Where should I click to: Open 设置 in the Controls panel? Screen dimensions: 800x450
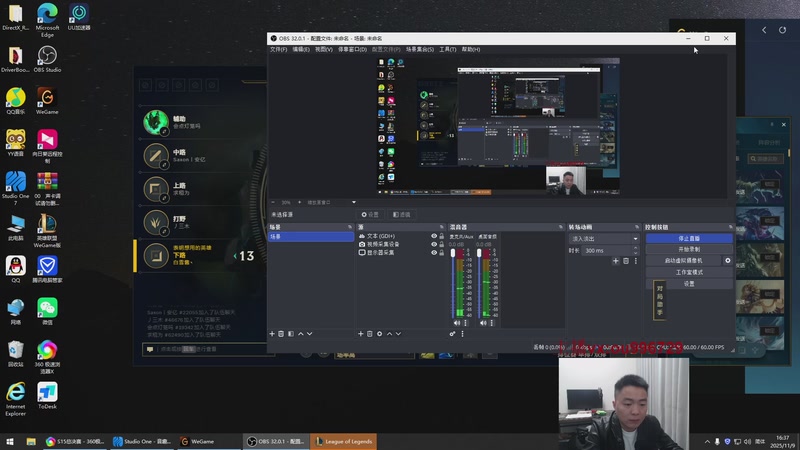(x=689, y=284)
